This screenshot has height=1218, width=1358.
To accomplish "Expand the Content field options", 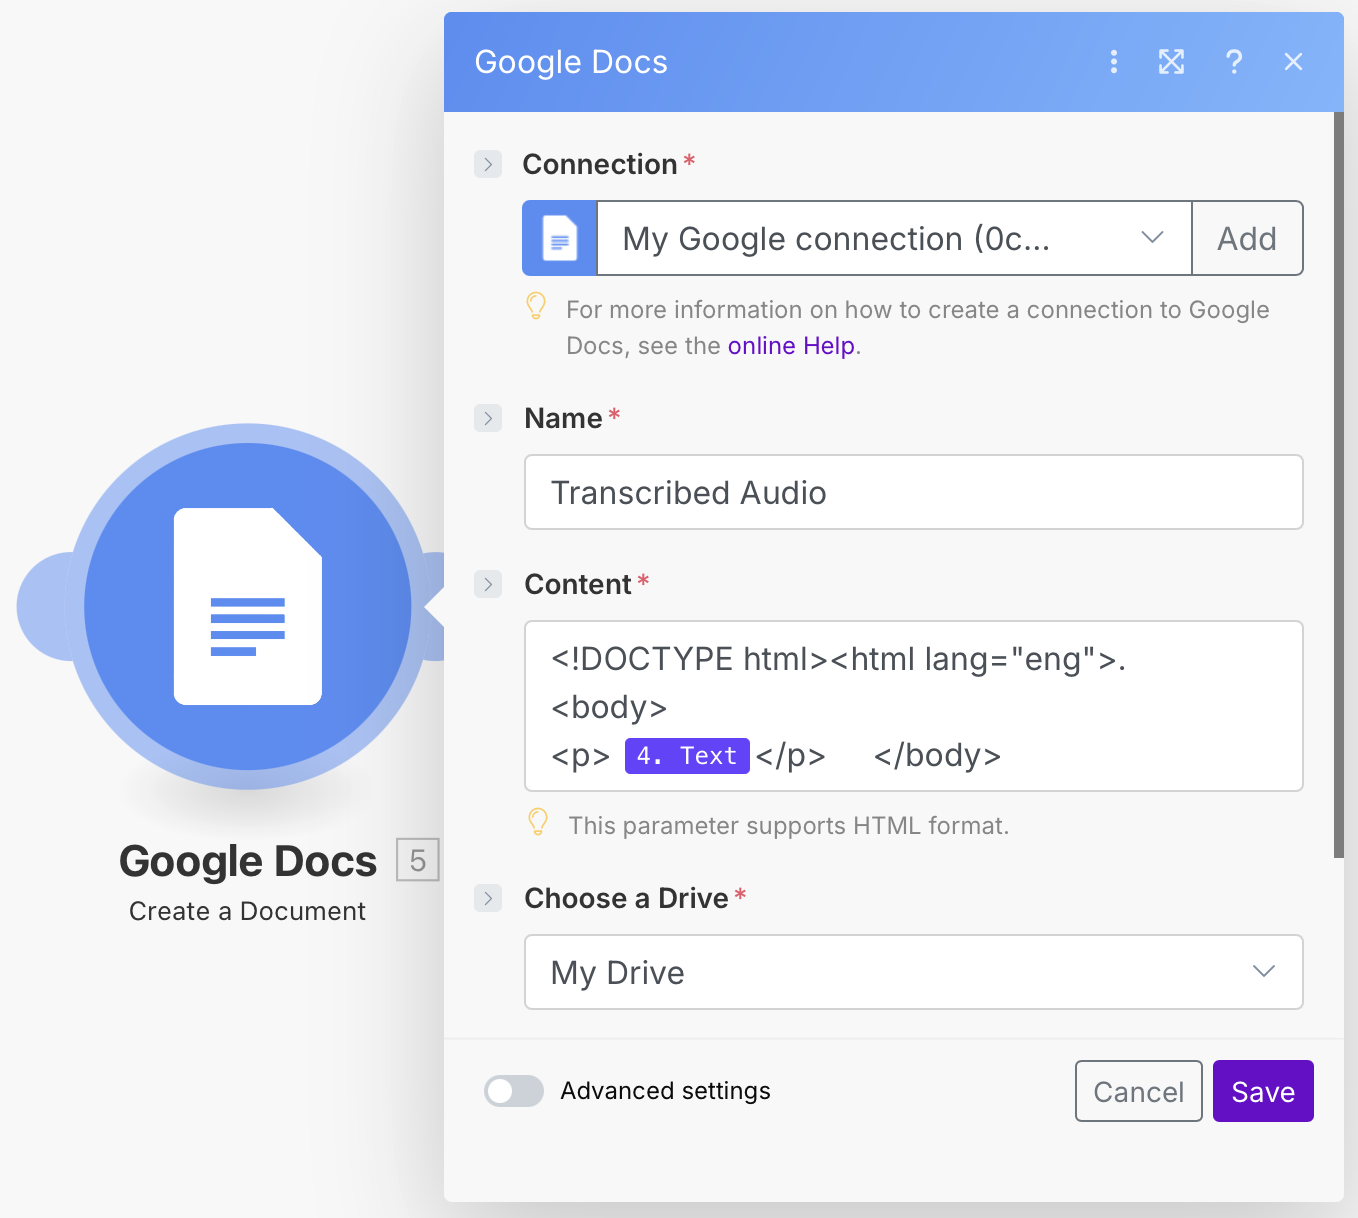I will 488,584.
